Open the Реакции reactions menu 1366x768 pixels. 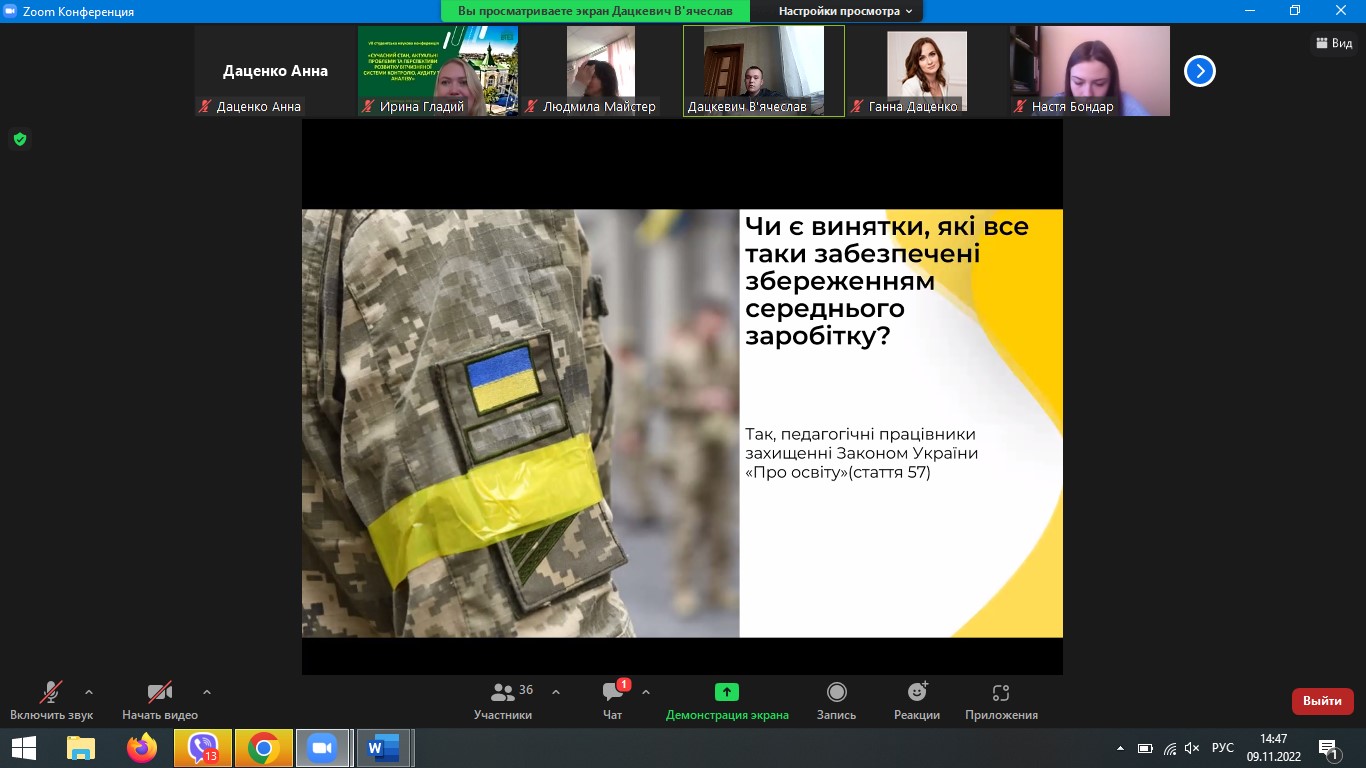917,700
